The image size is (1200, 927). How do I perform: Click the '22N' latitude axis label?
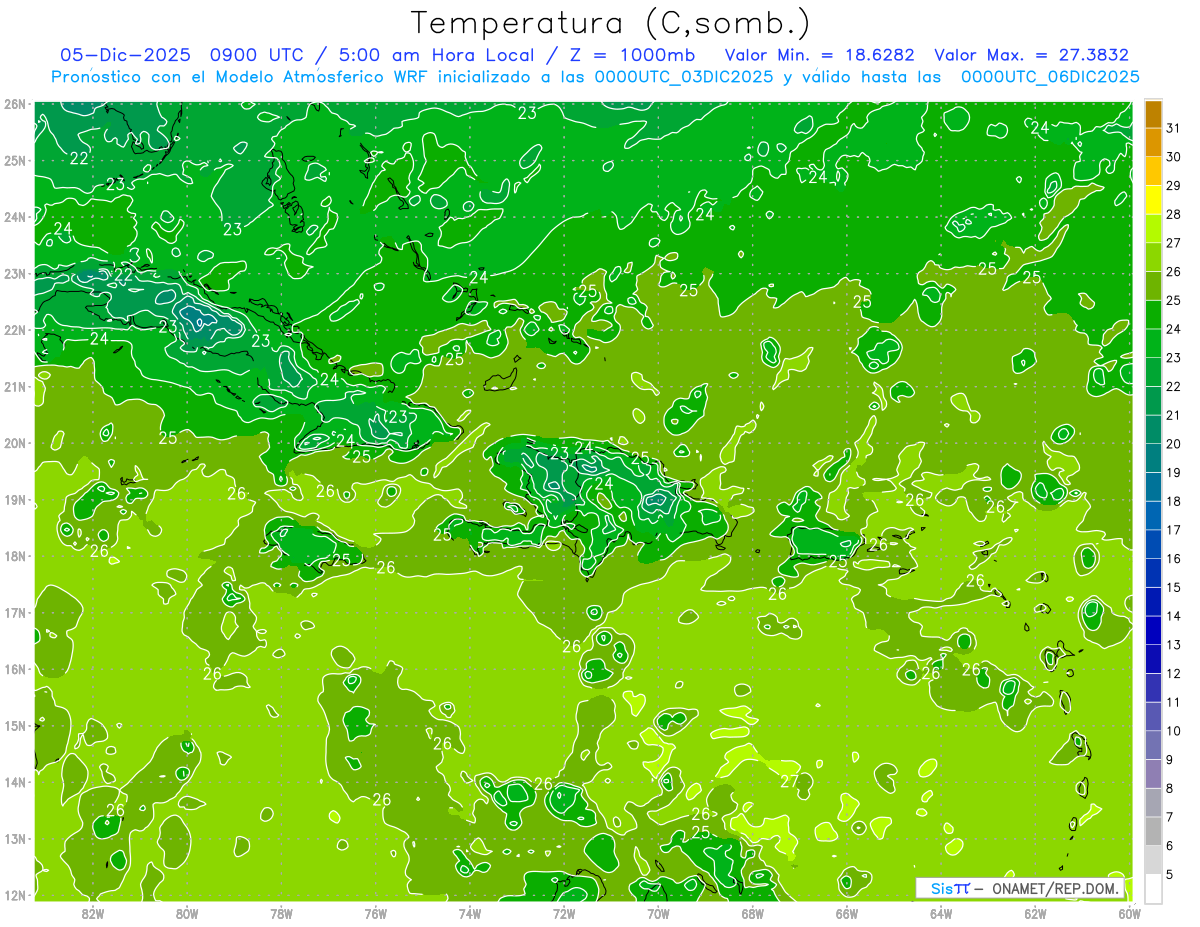click(x=14, y=330)
